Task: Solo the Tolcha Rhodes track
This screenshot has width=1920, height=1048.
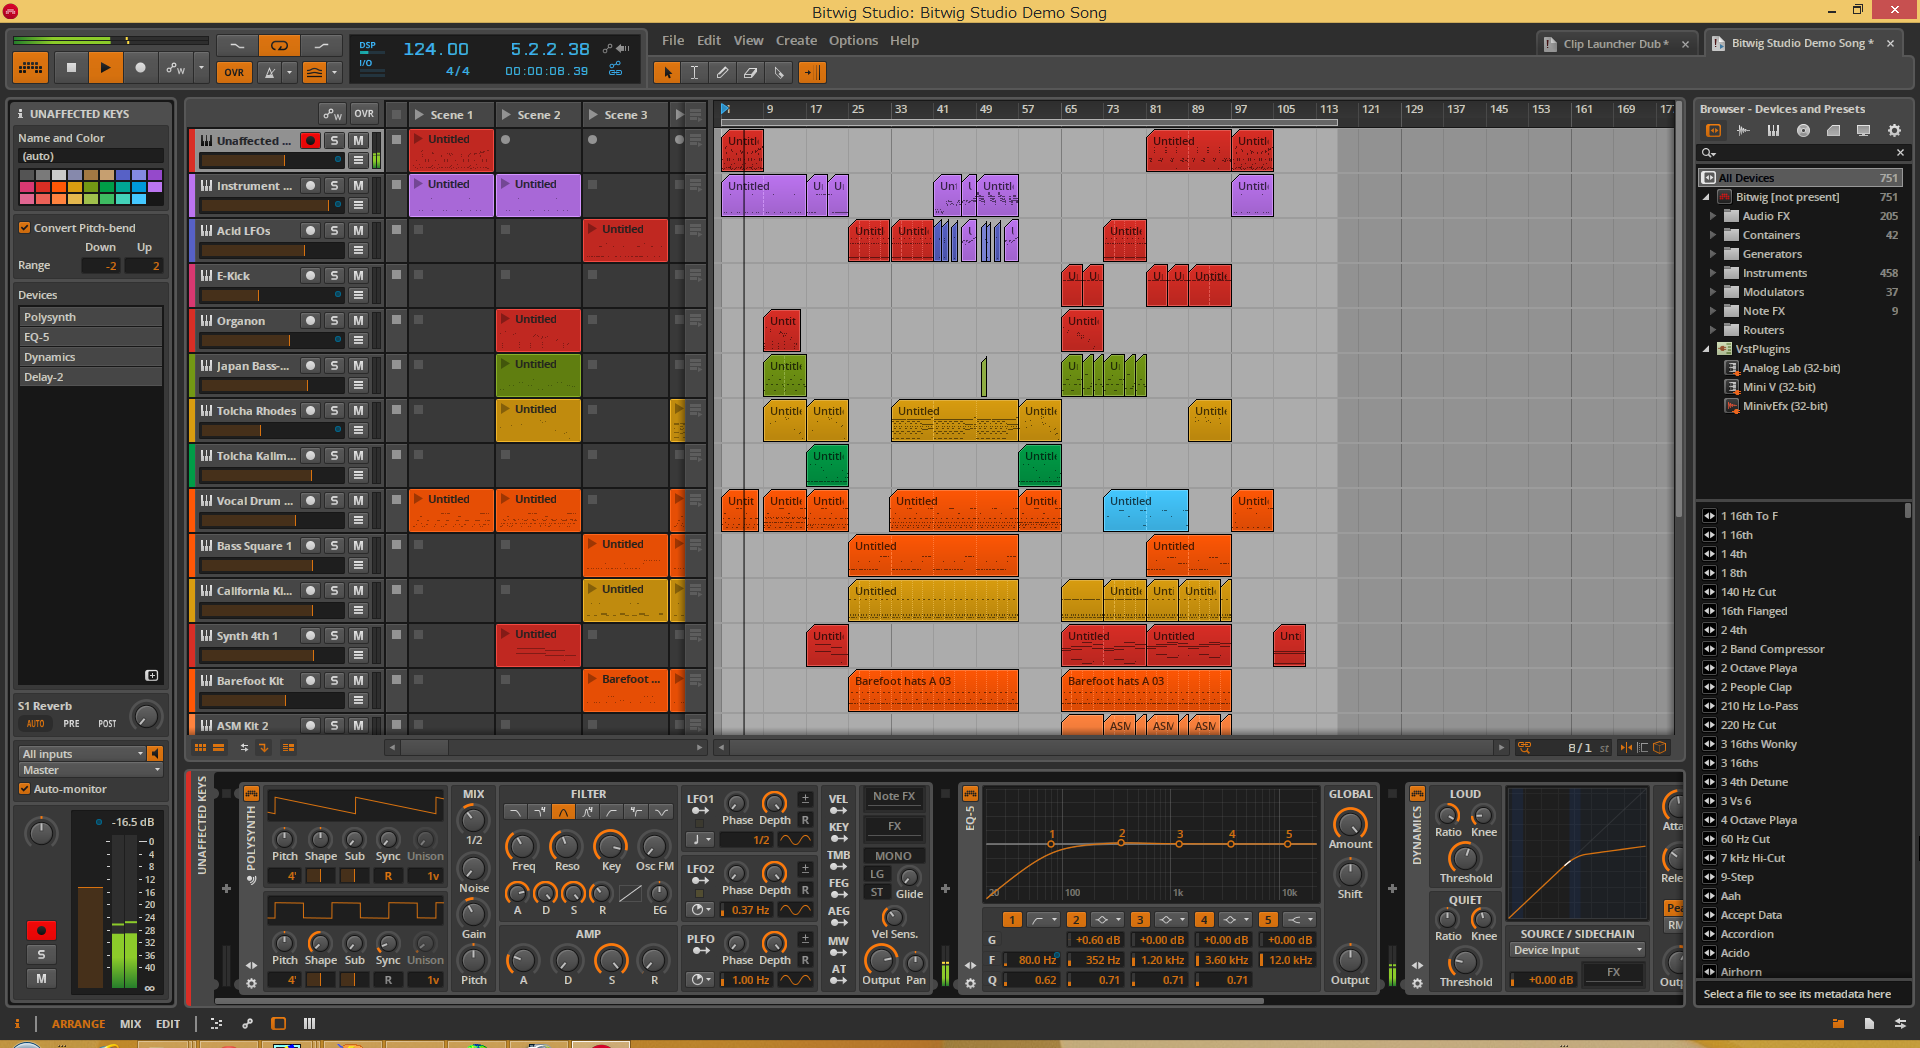Action: (334, 411)
